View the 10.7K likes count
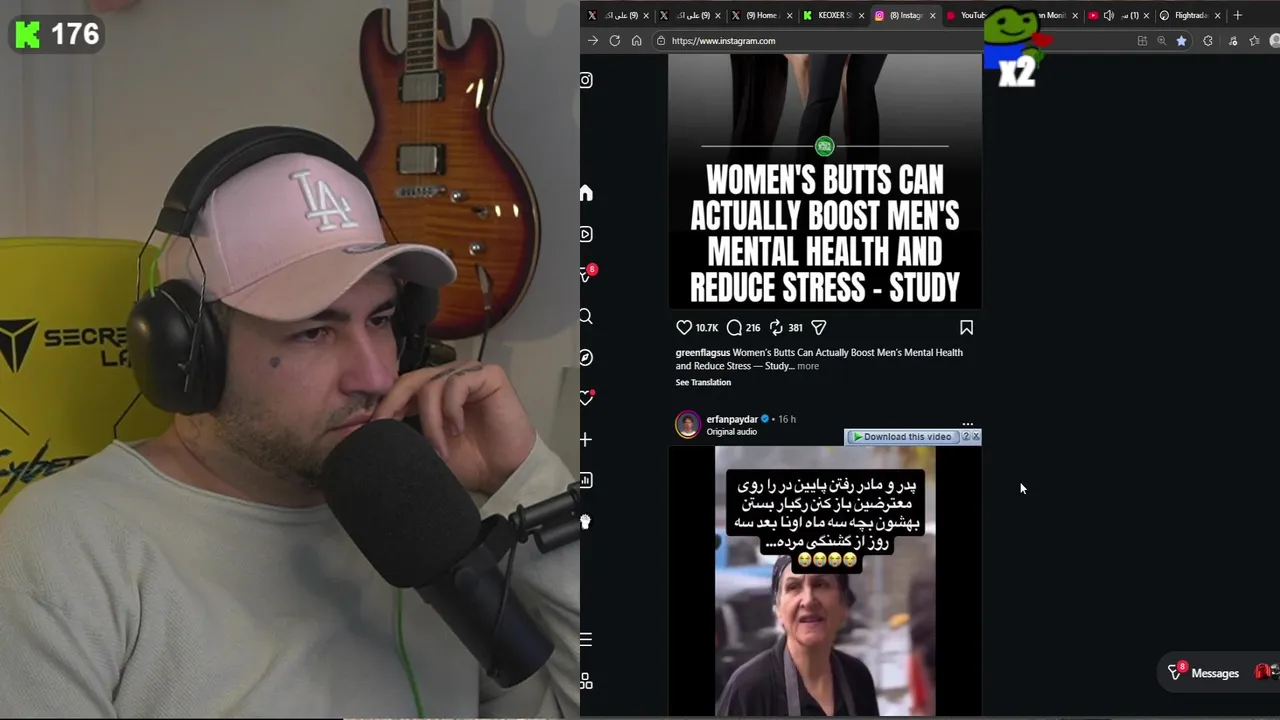The image size is (1280, 720). click(x=707, y=328)
